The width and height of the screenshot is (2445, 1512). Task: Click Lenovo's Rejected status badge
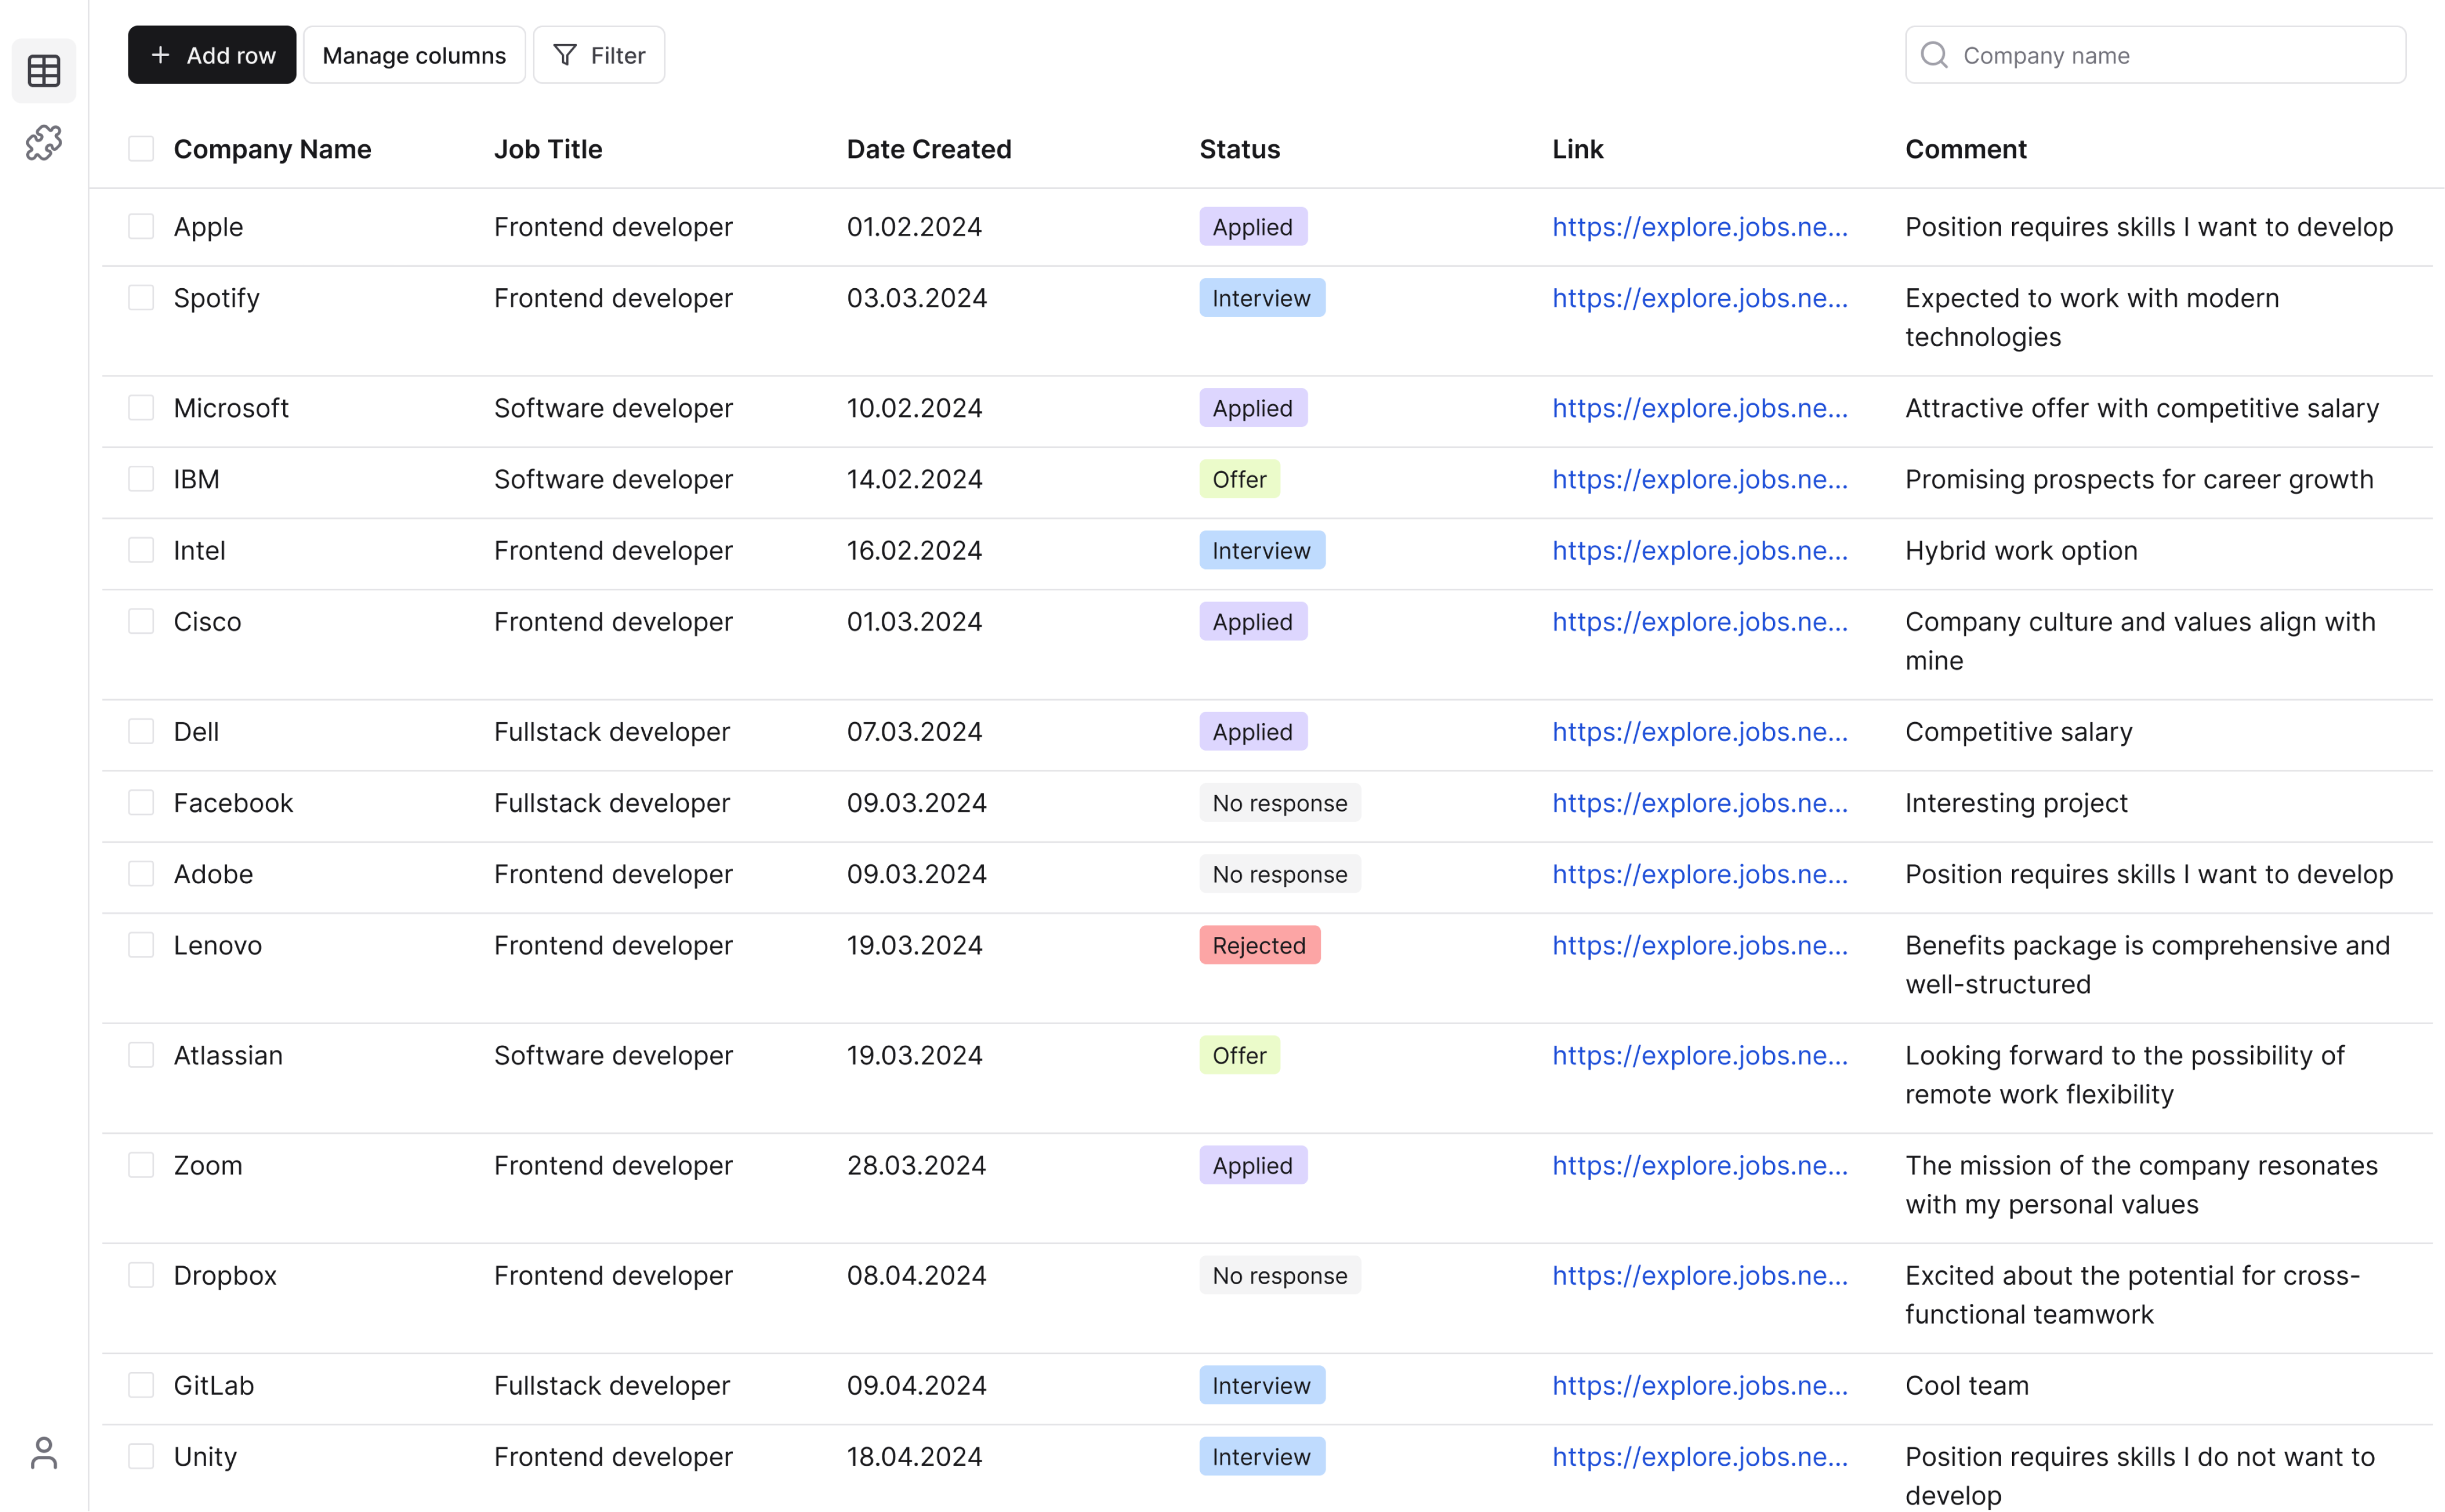[x=1260, y=945]
